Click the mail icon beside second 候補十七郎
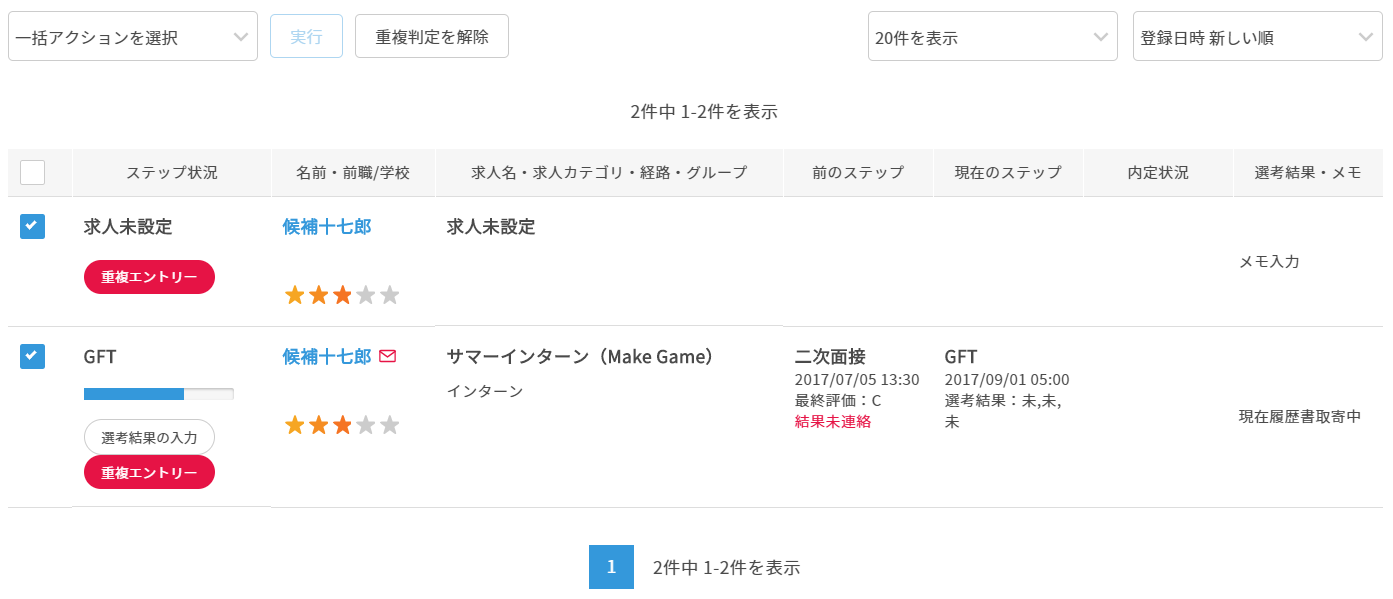This screenshot has width=1393, height=599. tap(388, 356)
